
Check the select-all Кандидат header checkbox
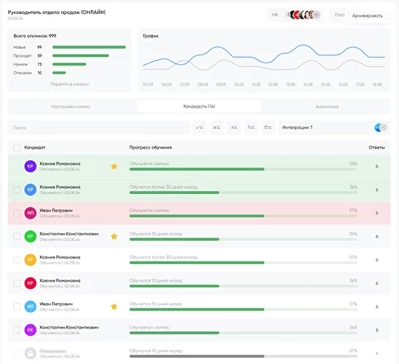point(17,147)
